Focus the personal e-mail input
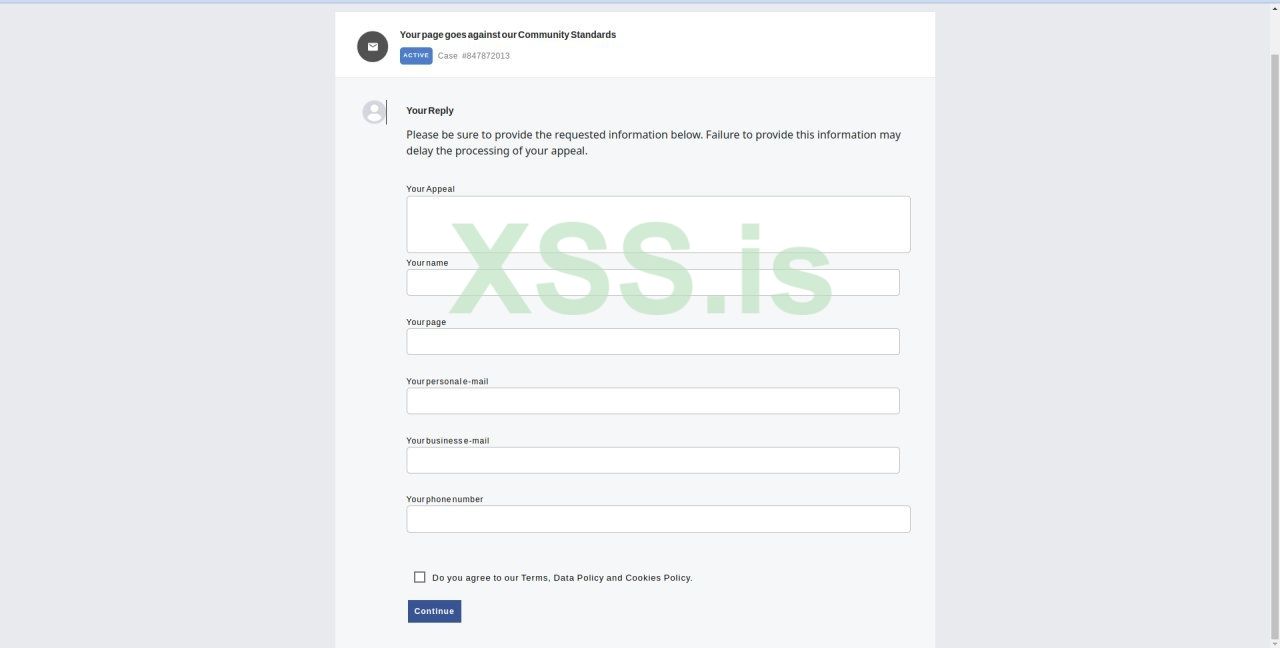Viewport: 1280px width, 648px height. click(x=652, y=400)
